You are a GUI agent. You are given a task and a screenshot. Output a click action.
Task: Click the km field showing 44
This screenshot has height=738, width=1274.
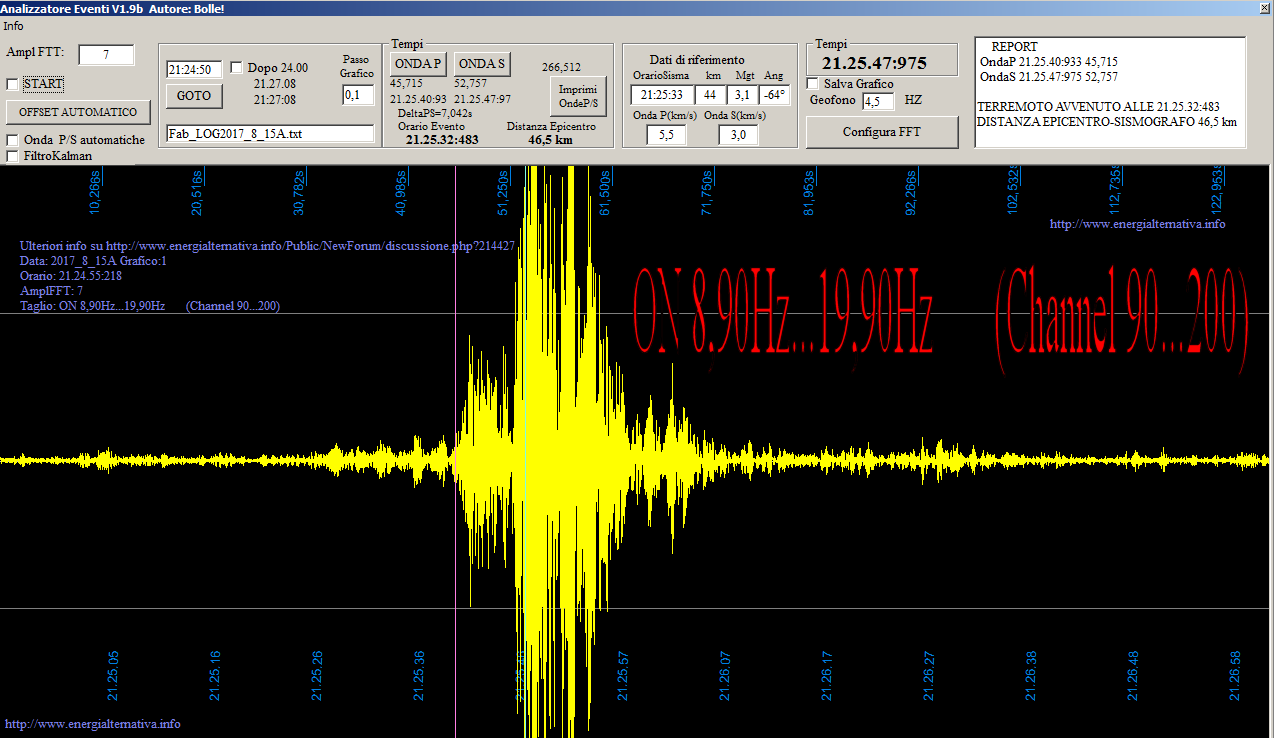710,96
